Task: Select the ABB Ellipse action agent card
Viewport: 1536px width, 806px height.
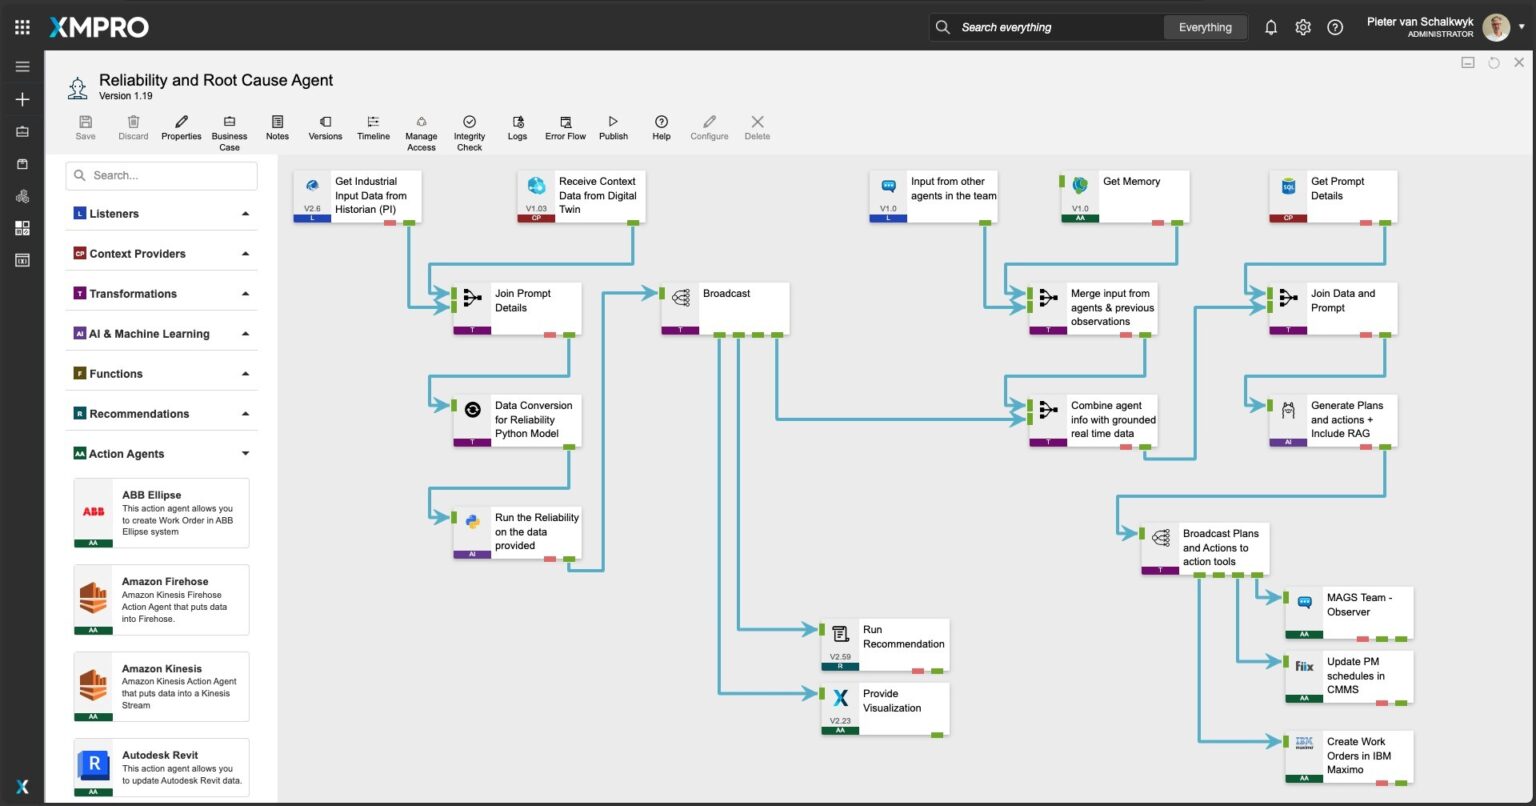Action: tap(161, 513)
